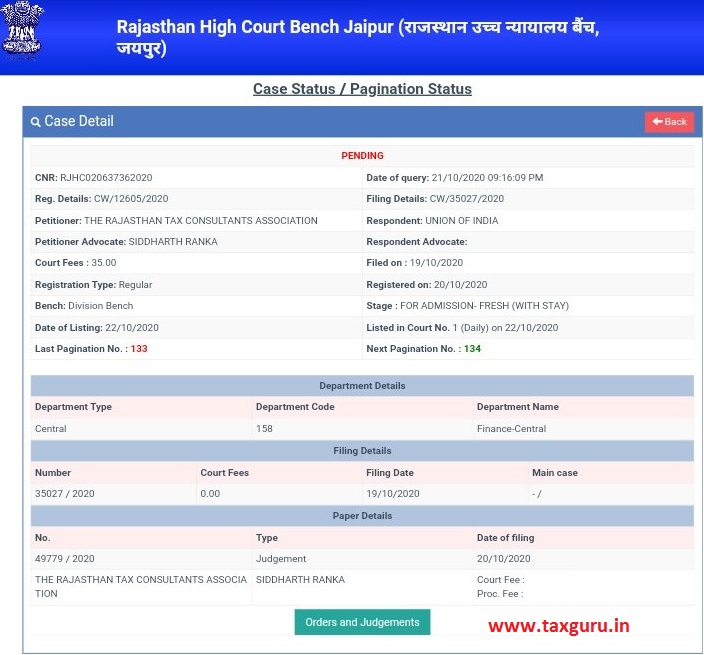Click the national emblem logo

tap(22, 30)
